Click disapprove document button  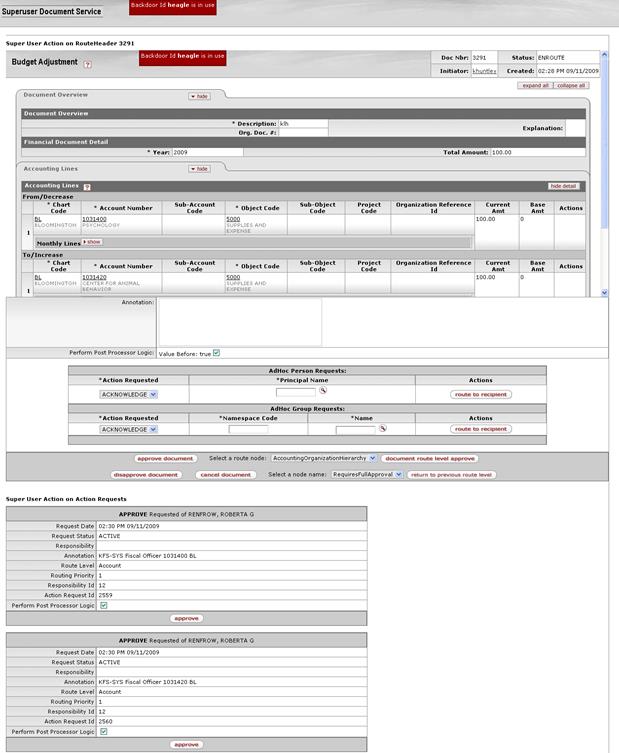[146, 474]
